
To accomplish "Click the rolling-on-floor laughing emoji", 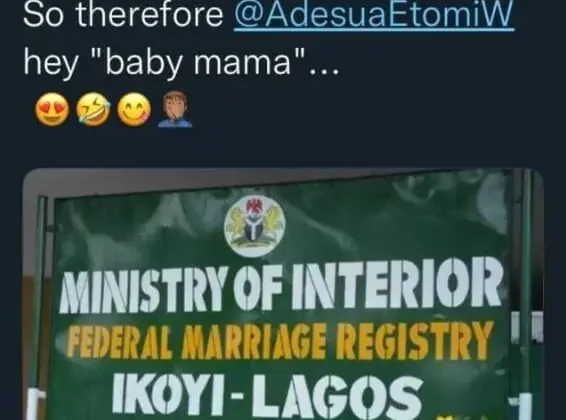I will pos(93,110).
